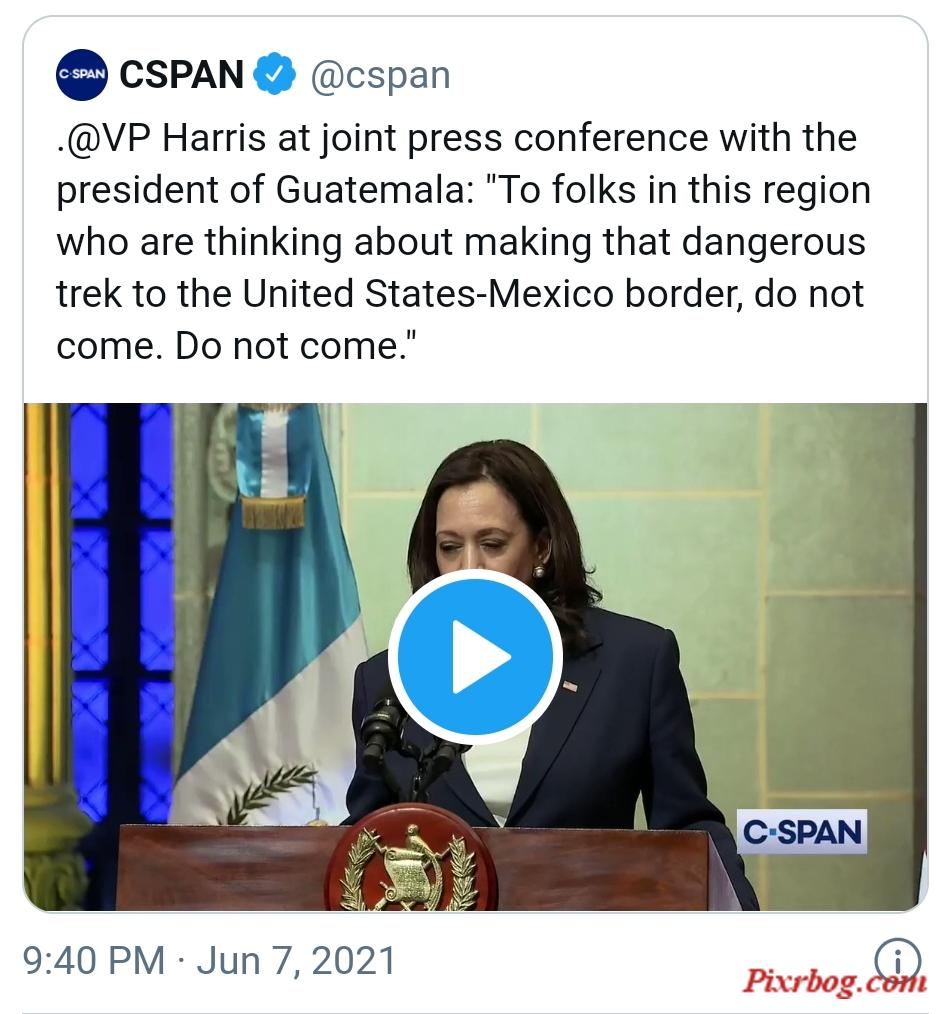Visit the red Pixrbog.com watermark
The image size is (947, 1014).
click(834, 981)
